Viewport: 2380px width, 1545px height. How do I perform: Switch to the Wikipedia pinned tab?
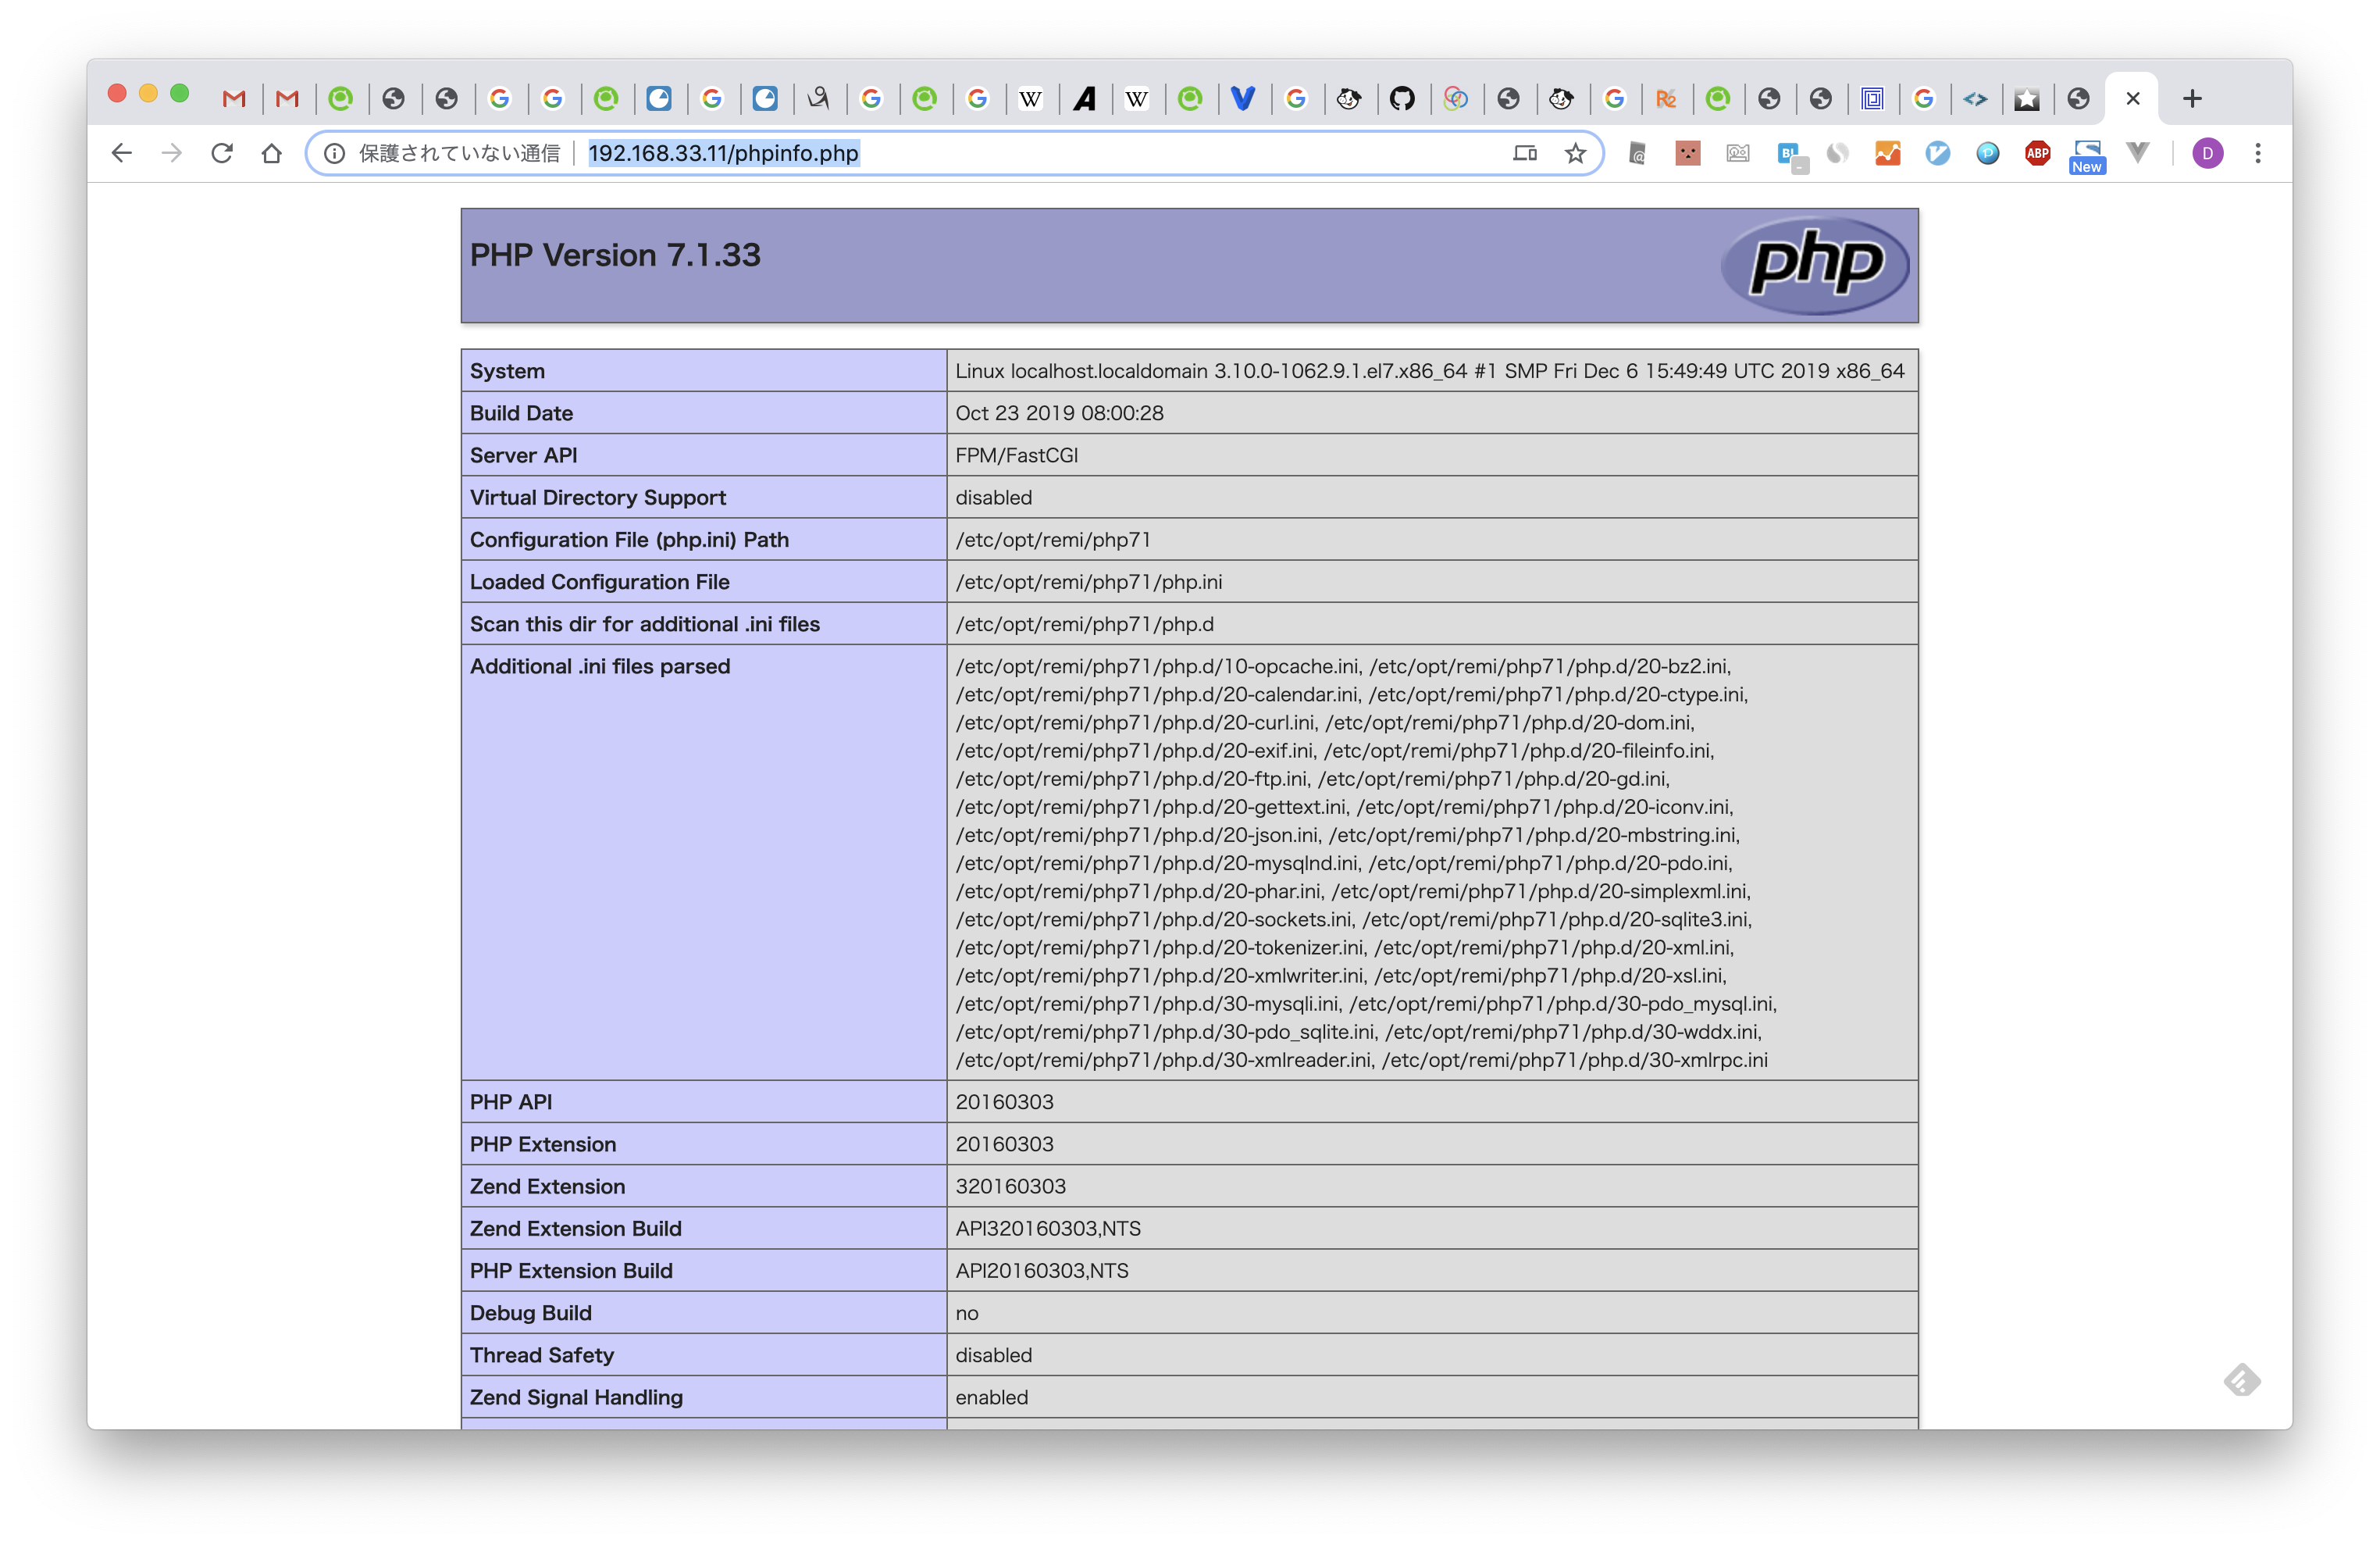[x=1032, y=98]
